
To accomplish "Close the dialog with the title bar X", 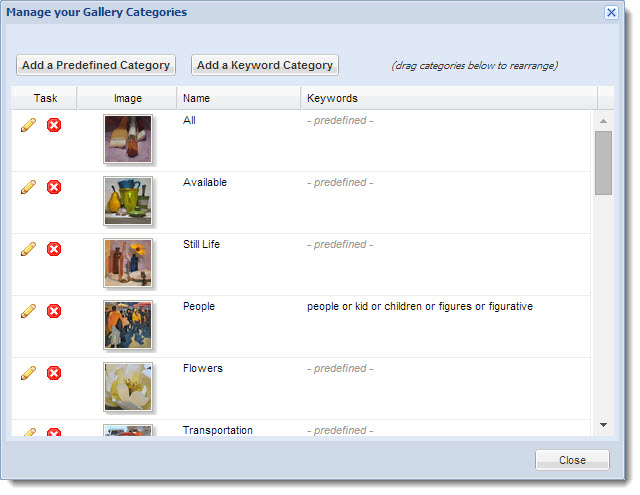I will (x=611, y=13).
